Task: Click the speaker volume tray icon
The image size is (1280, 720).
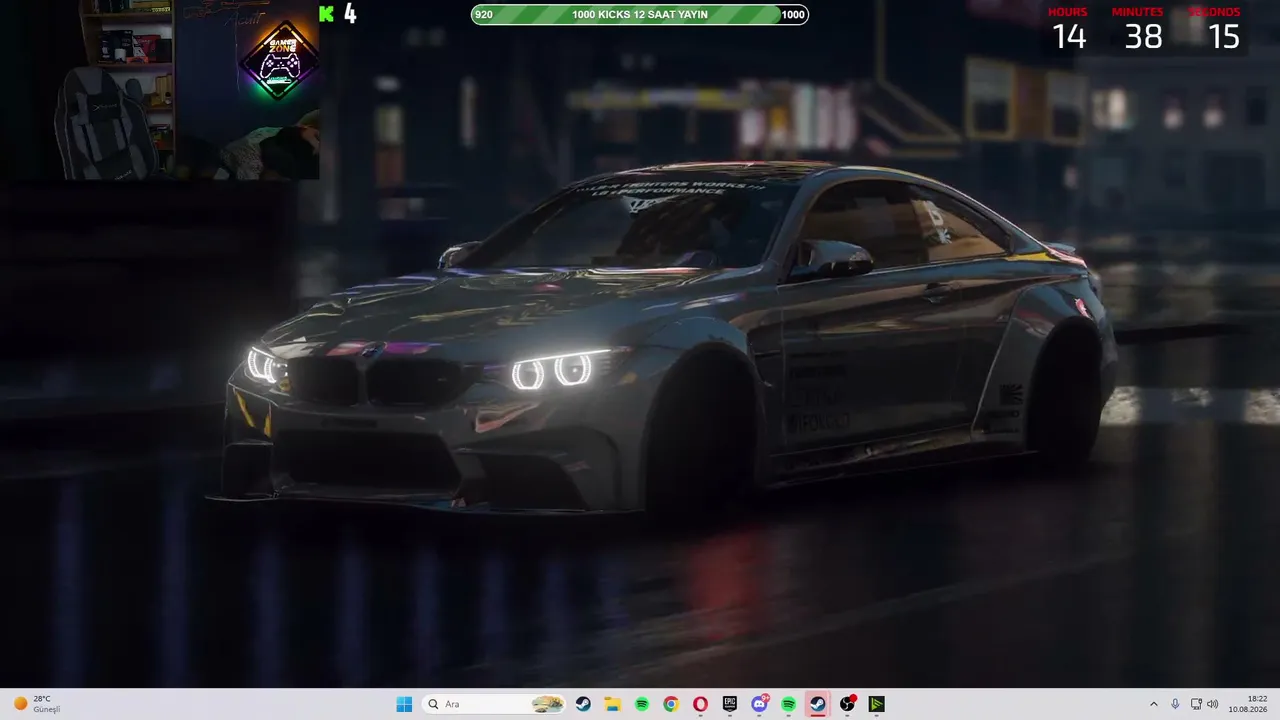Action: tap(1213, 704)
